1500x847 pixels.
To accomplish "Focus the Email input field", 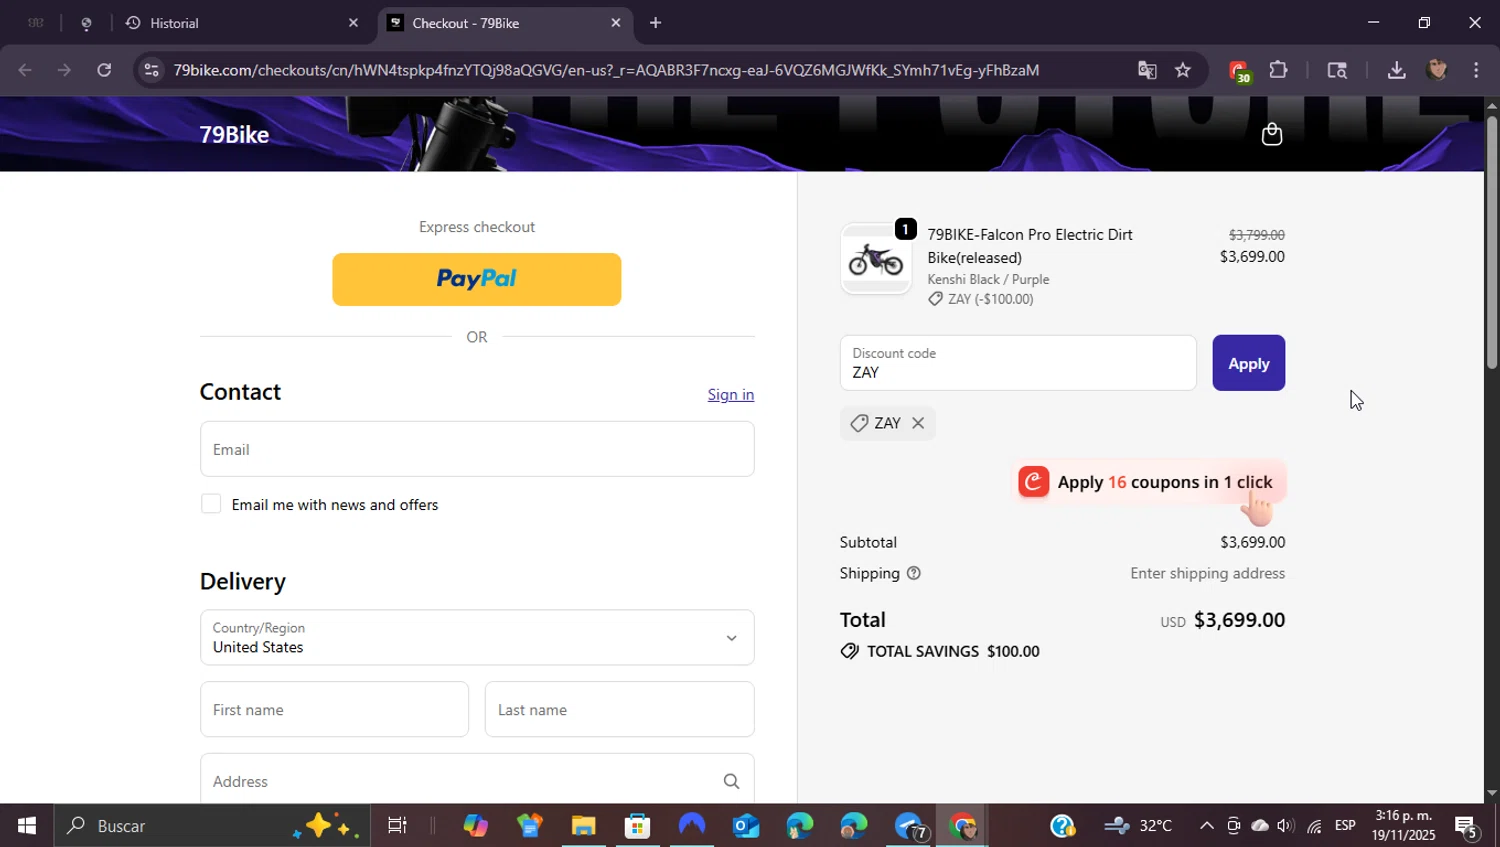I will [477, 449].
